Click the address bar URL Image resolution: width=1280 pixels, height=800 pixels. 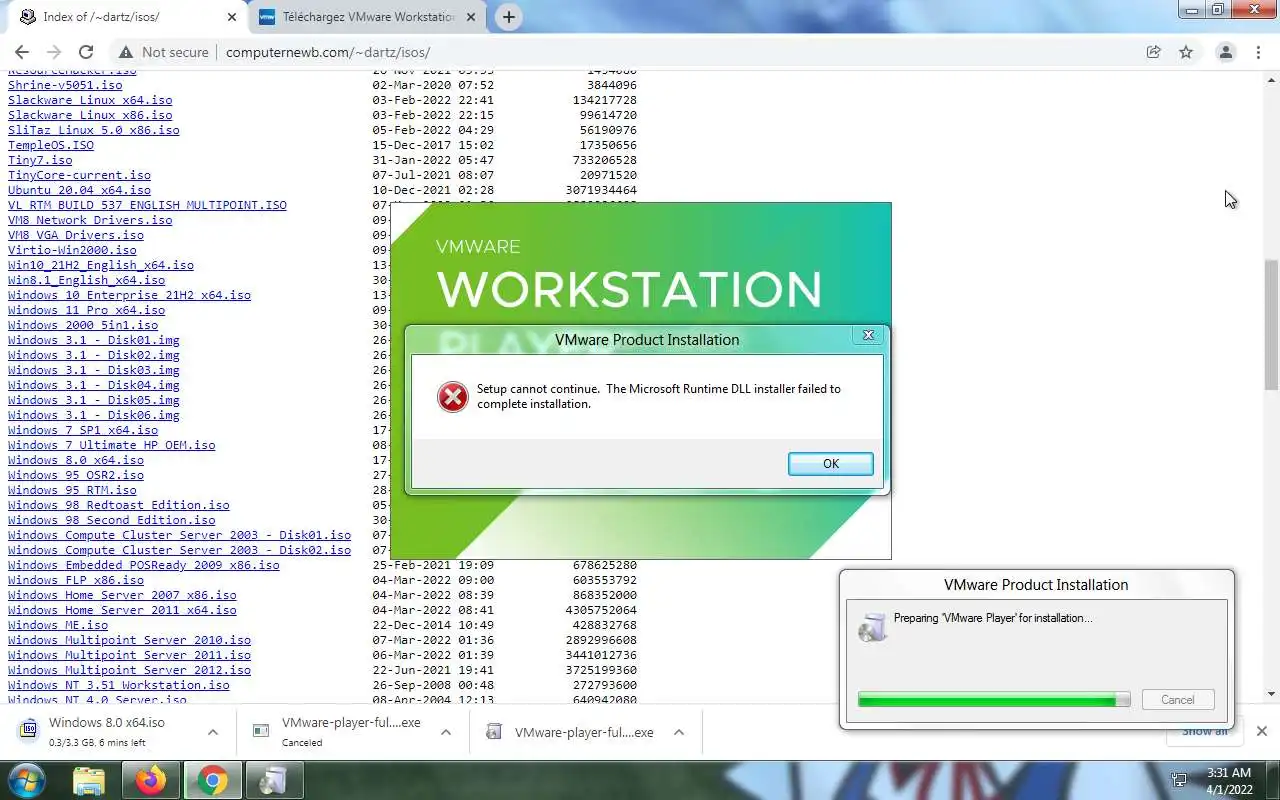(x=328, y=52)
